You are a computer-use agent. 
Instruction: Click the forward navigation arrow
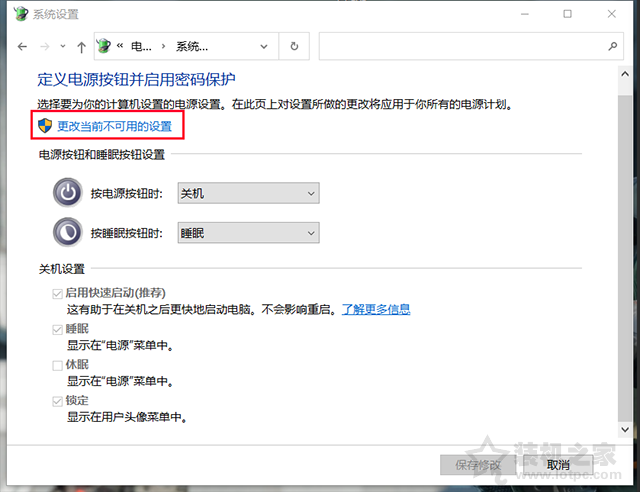44,47
